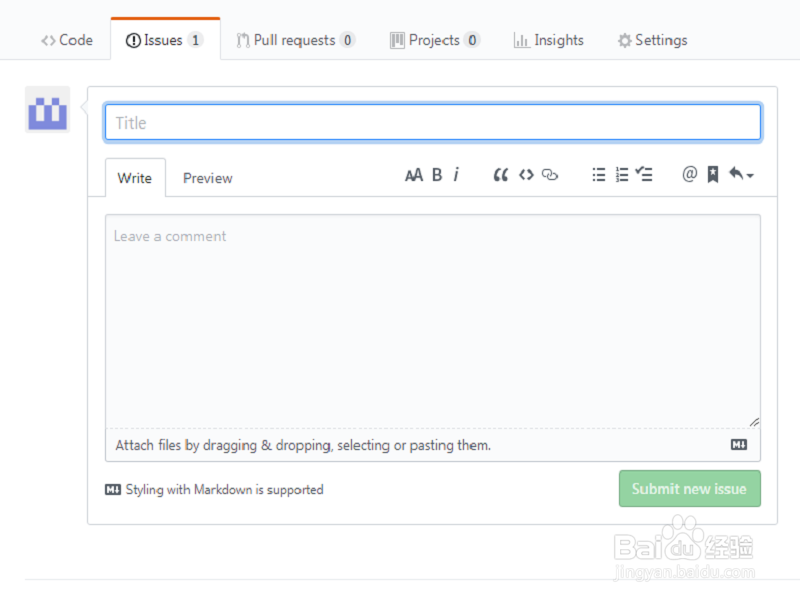Open the Insights section

(548, 40)
